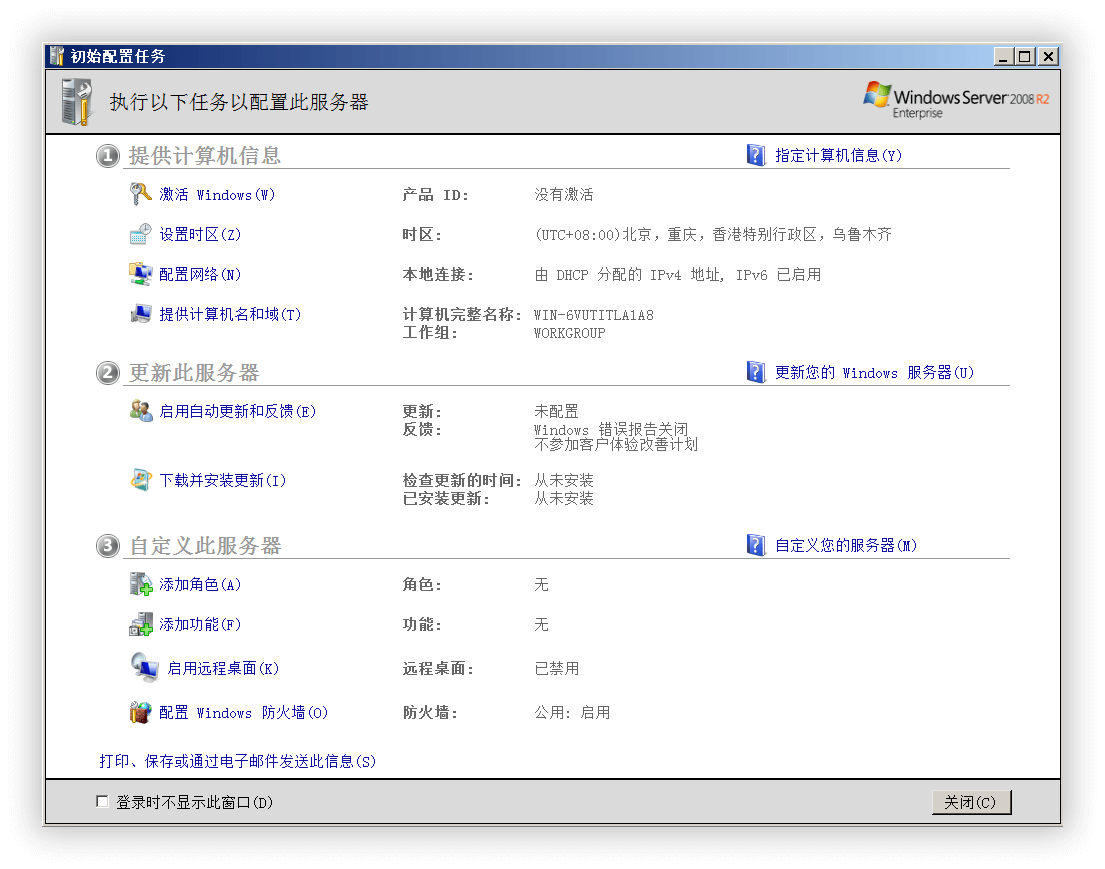Click the server plus icon beside 添加角色
Image resolution: width=1105 pixels, height=869 pixels.
point(140,584)
